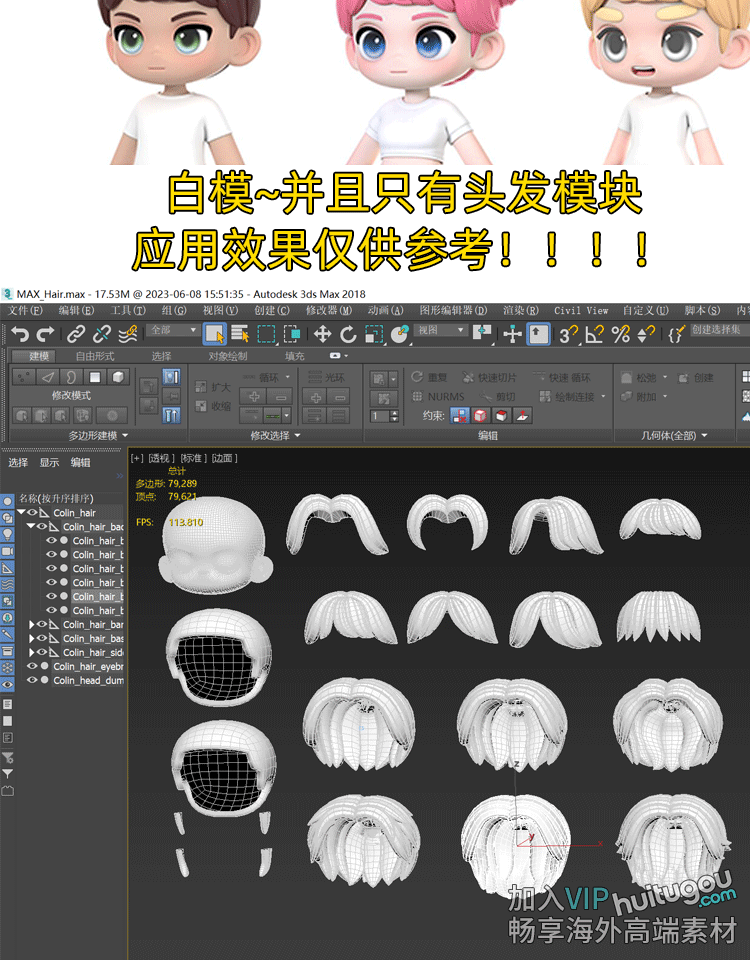Open the 视图 reference coordinate dropdown
750x960 pixels.
coord(441,331)
